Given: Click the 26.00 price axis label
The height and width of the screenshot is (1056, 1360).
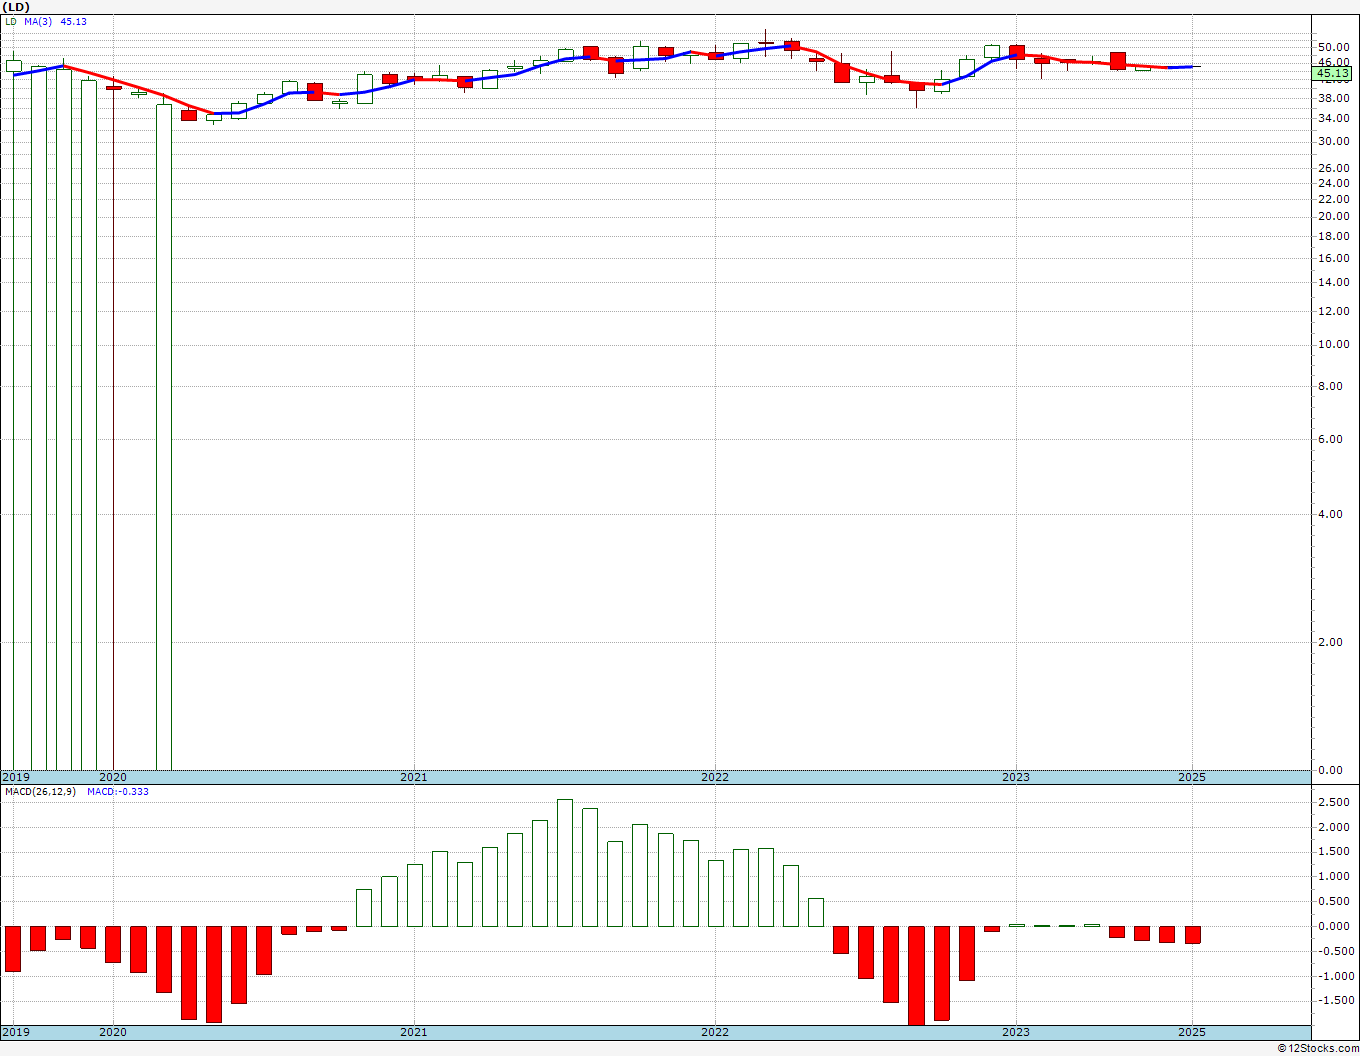Looking at the screenshot, I should [1334, 168].
